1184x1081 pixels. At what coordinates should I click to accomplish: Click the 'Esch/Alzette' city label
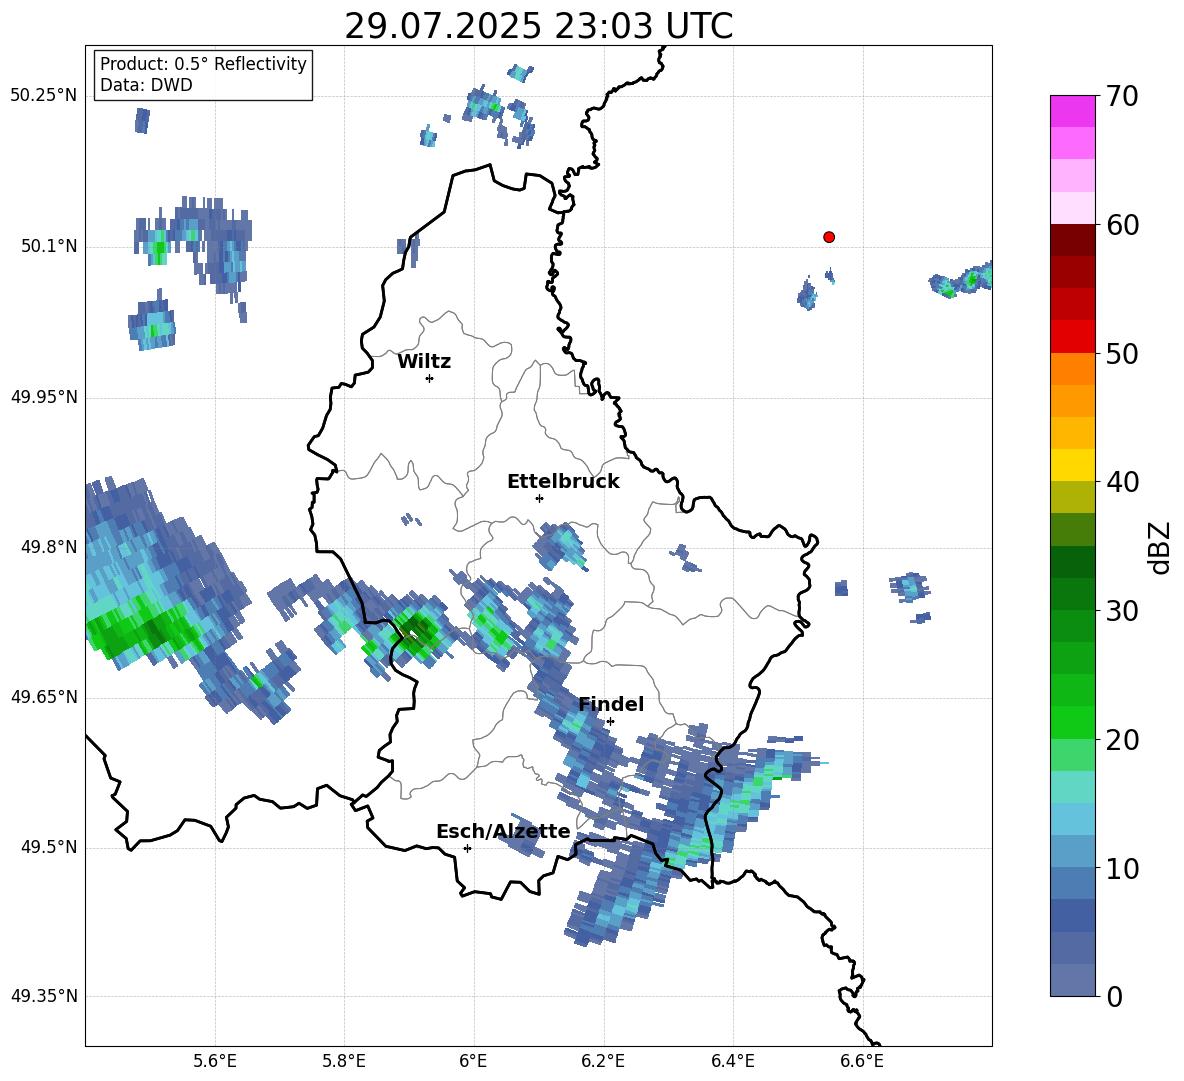503,831
